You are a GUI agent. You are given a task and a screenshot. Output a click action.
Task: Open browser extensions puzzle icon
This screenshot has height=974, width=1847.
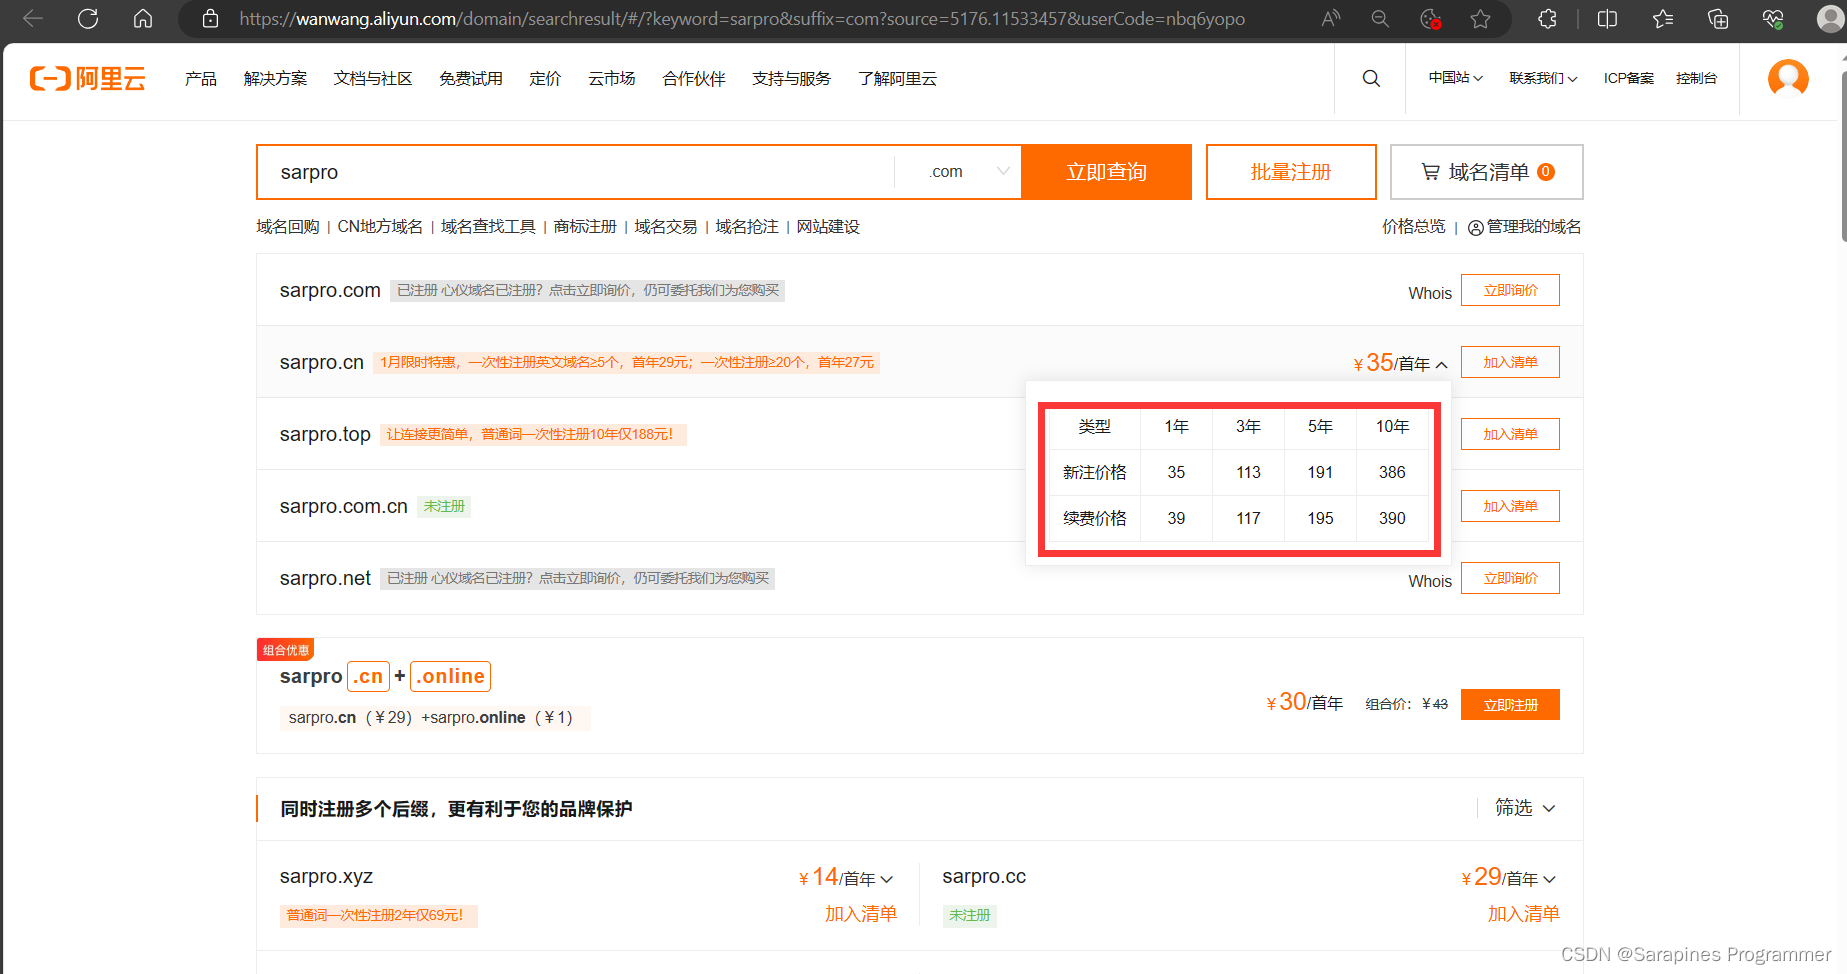(1547, 18)
